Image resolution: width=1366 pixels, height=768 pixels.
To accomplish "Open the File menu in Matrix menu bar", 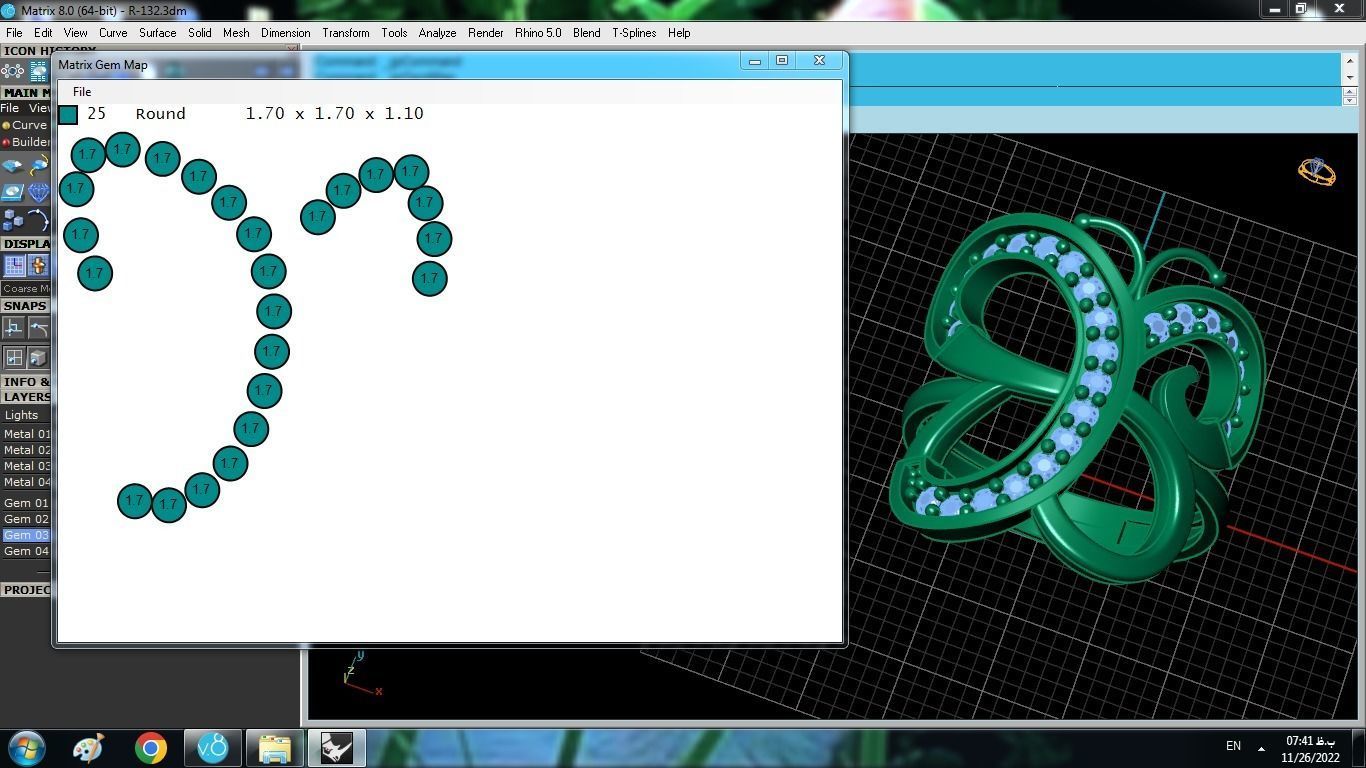I will 14,33.
